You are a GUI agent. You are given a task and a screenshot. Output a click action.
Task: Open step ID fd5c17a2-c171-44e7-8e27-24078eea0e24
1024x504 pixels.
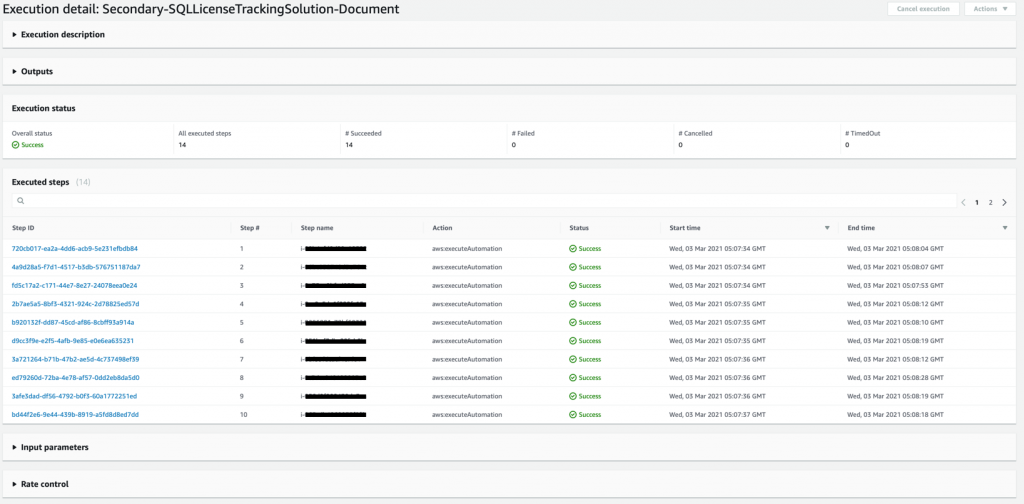tap(74, 285)
